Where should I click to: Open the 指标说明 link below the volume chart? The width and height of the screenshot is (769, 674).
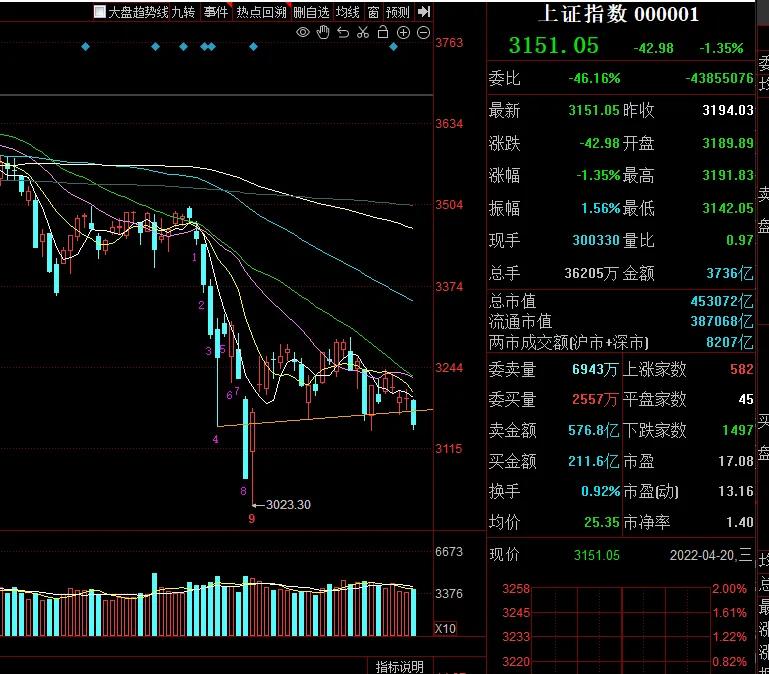click(x=400, y=667)
